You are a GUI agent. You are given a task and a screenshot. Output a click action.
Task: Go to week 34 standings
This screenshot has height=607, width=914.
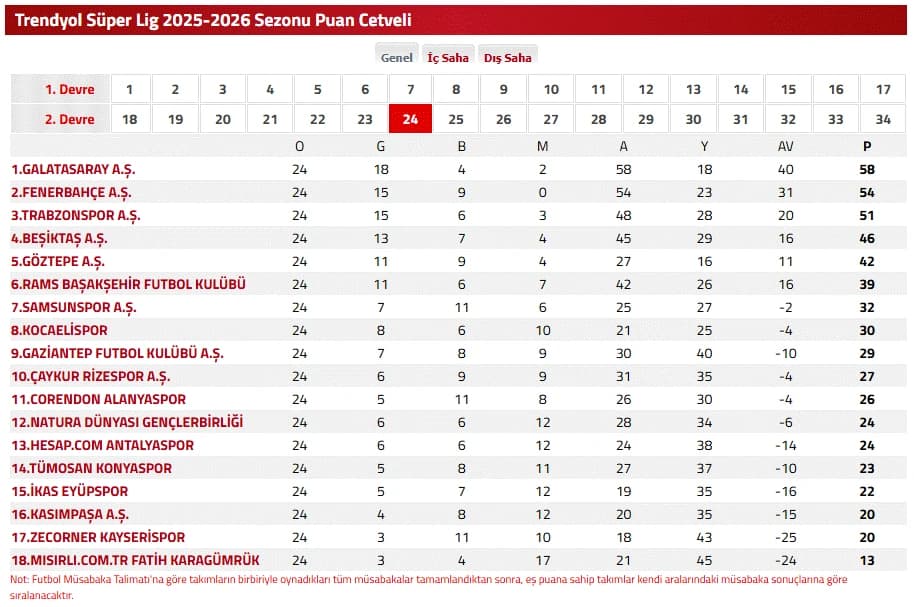pyautogui.click(x=883, y=119)
